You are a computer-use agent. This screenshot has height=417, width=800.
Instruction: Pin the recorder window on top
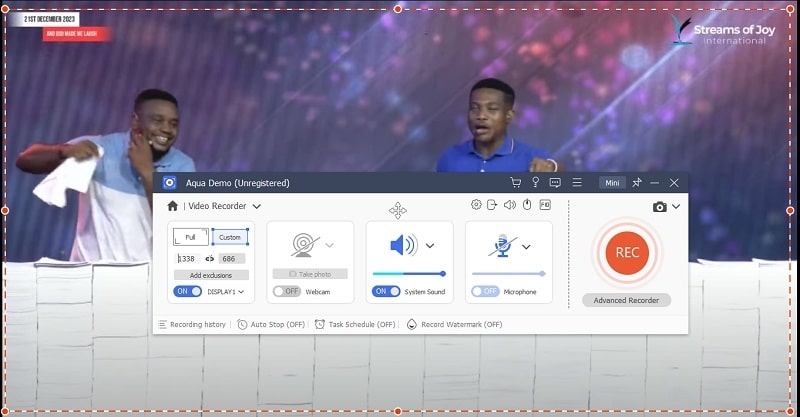point(636,183)
